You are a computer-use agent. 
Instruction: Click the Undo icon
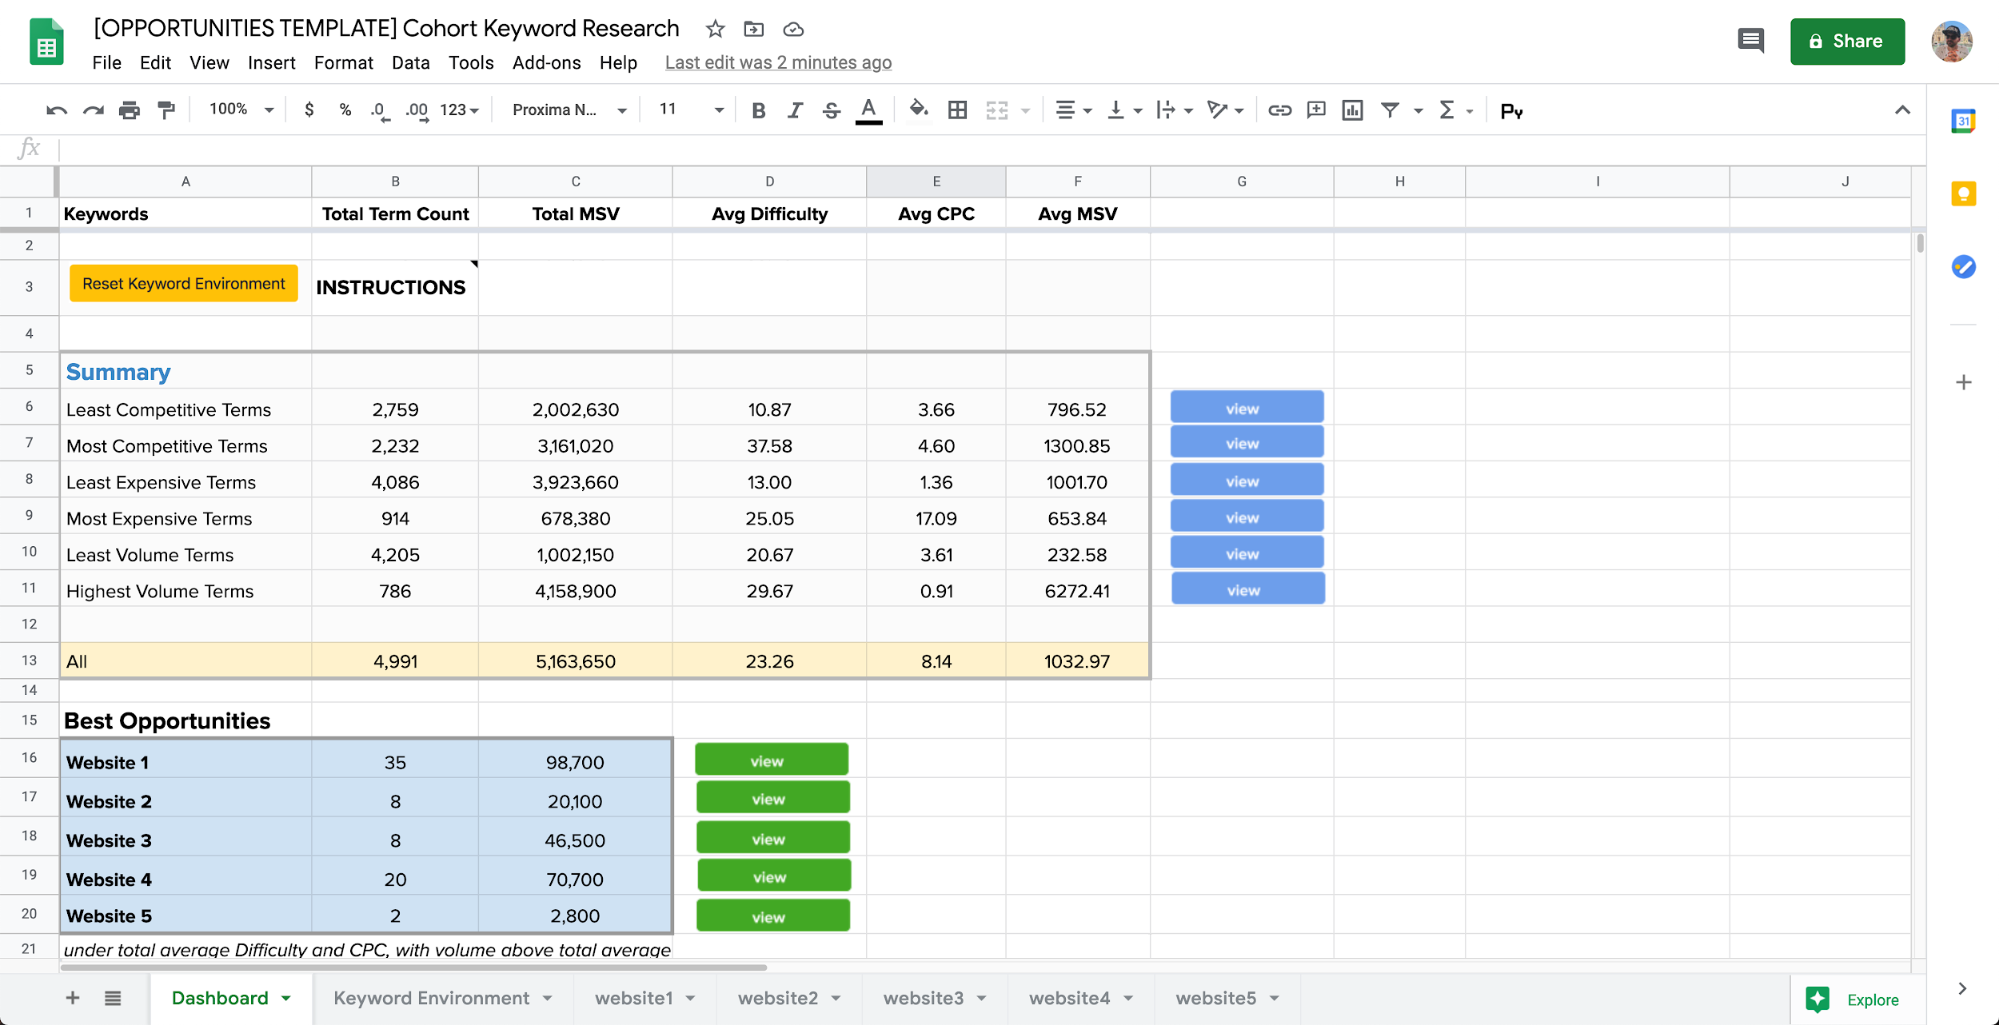pyautogui.click(x=56, y=110)
